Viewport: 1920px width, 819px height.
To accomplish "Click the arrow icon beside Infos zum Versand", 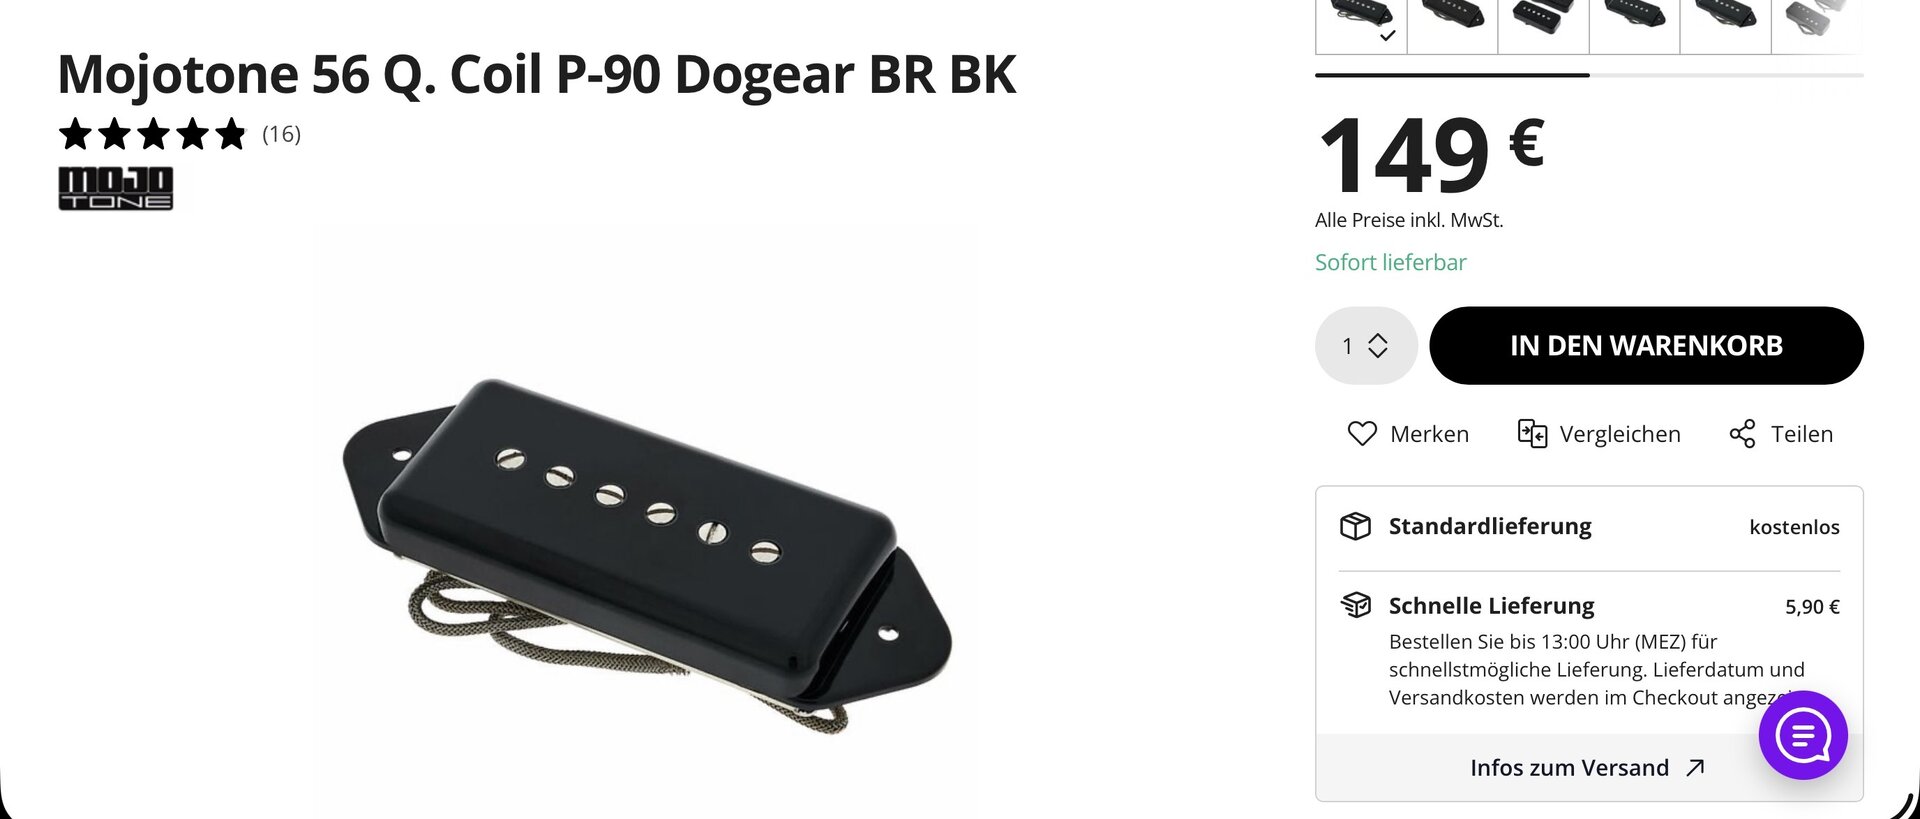I will (x=1695, y=767).
